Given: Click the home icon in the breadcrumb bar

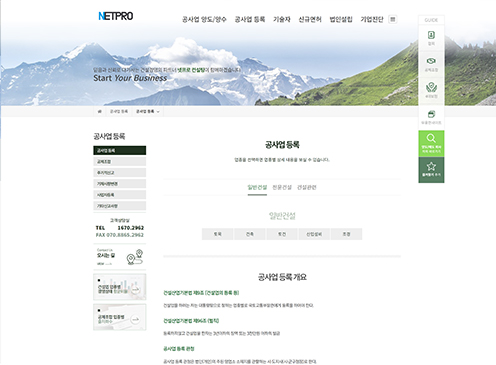Looking at the screenshot, I should tap(99, 111).
